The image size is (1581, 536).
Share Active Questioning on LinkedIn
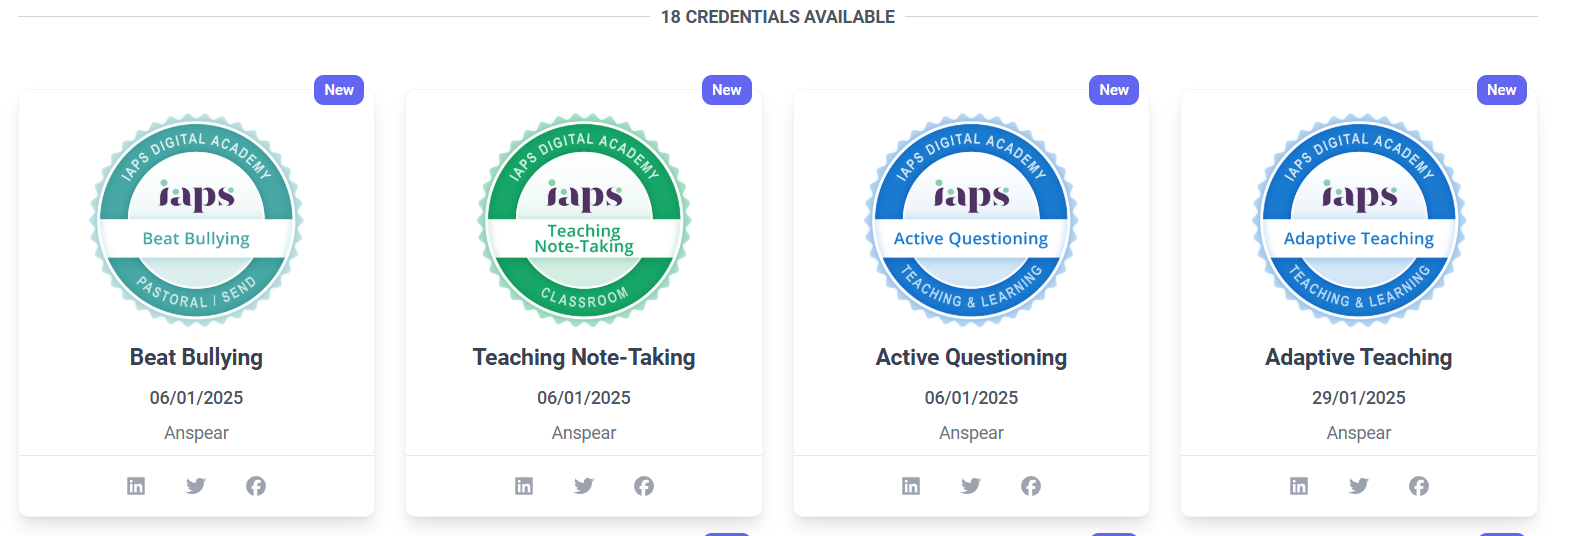click(x=911, y=486)
